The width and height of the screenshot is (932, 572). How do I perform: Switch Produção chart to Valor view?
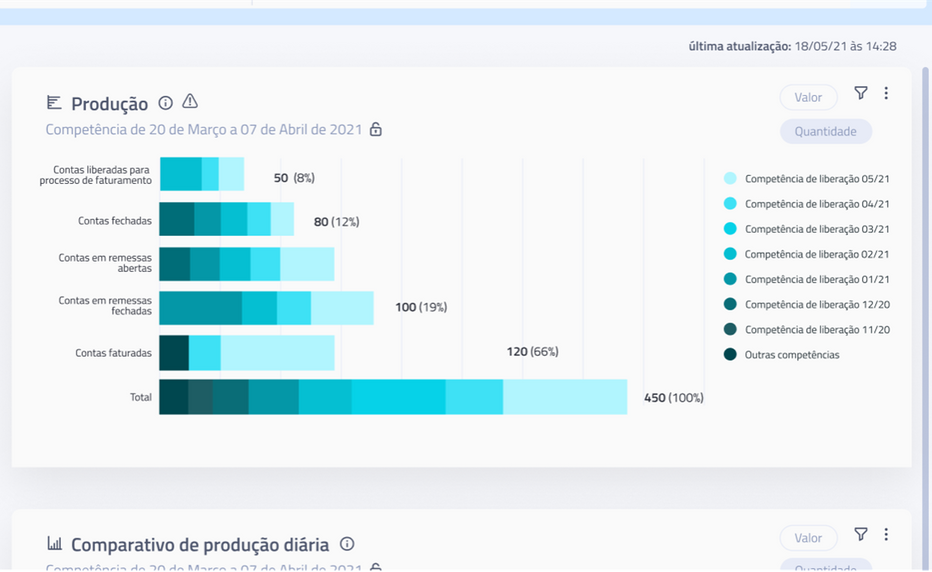808,97
